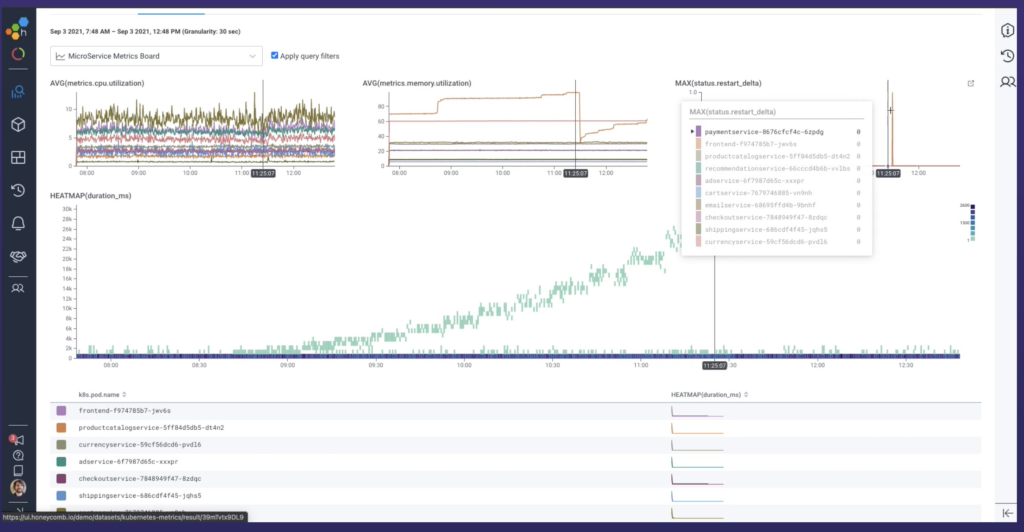The width and height of the screenshot is (1024, 532).
Task: Click the adservice-6f7987d65c-xxxpr teal swatch in table
Action: point(61,462)
